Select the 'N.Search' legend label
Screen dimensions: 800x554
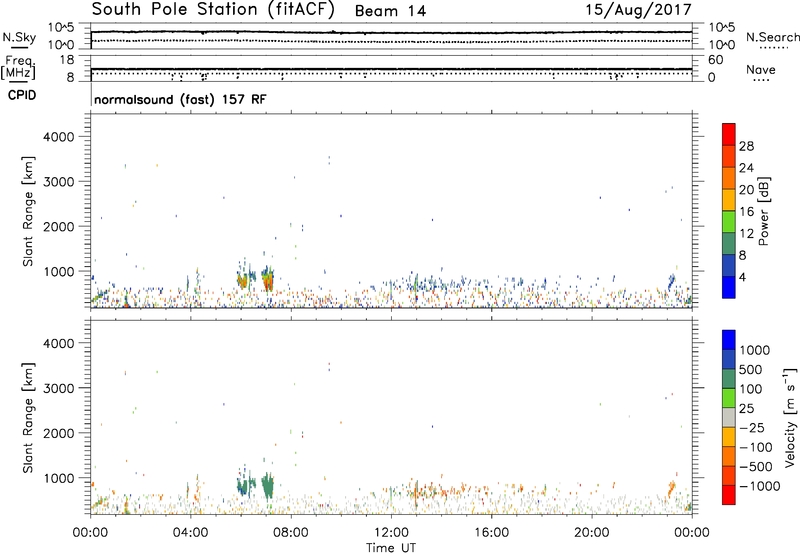click(772, 37)
